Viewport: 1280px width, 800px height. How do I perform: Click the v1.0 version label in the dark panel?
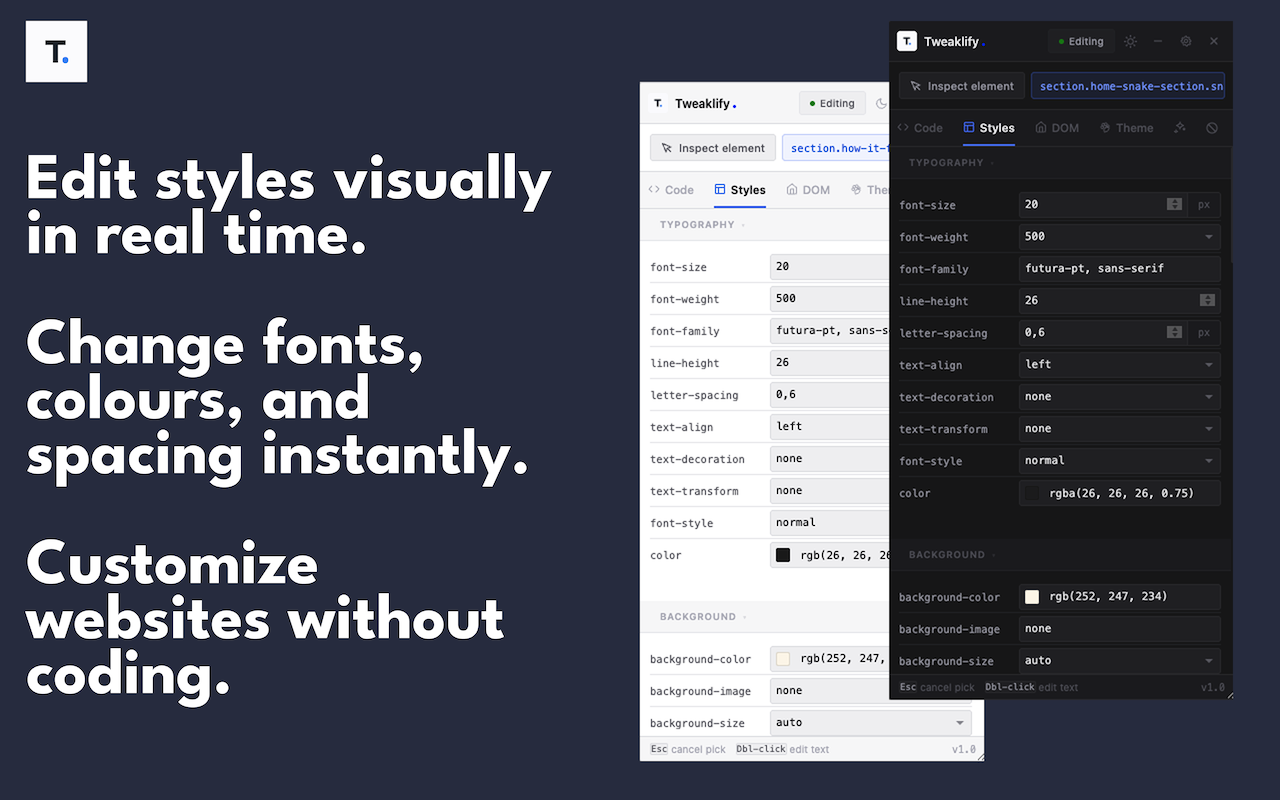(1212, 688)
